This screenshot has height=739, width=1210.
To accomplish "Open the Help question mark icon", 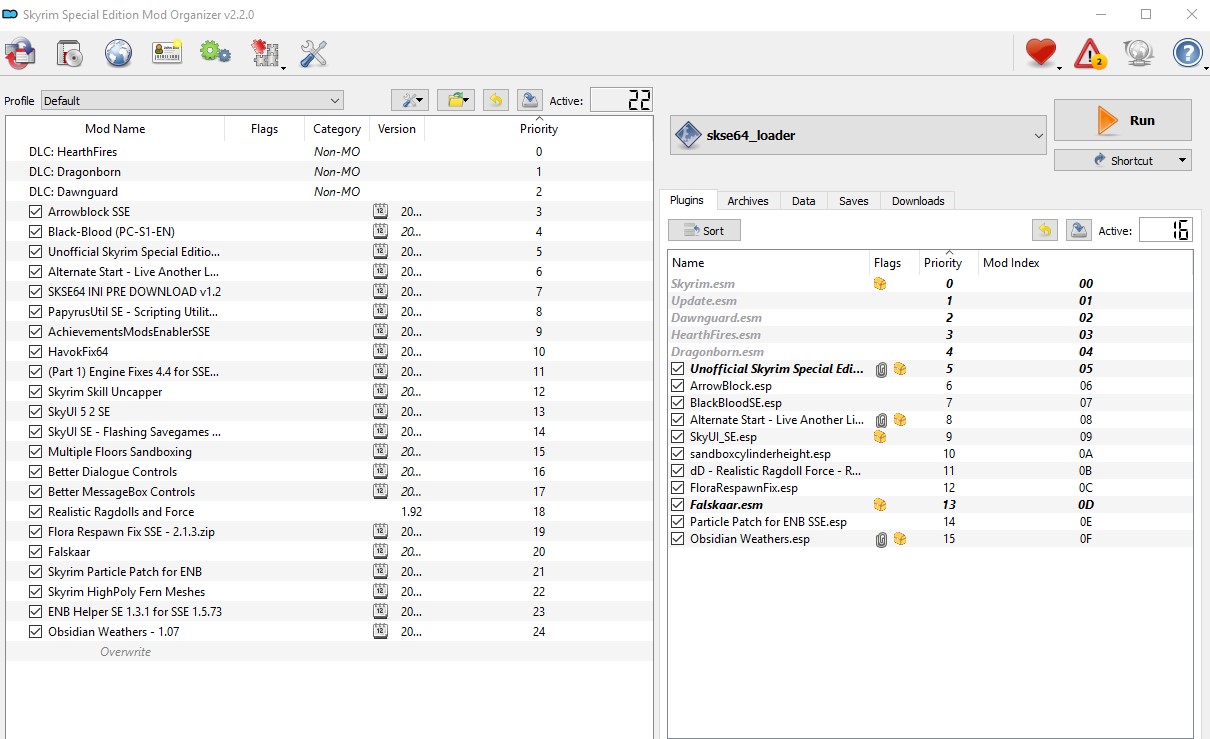I will coord(1187,53).
